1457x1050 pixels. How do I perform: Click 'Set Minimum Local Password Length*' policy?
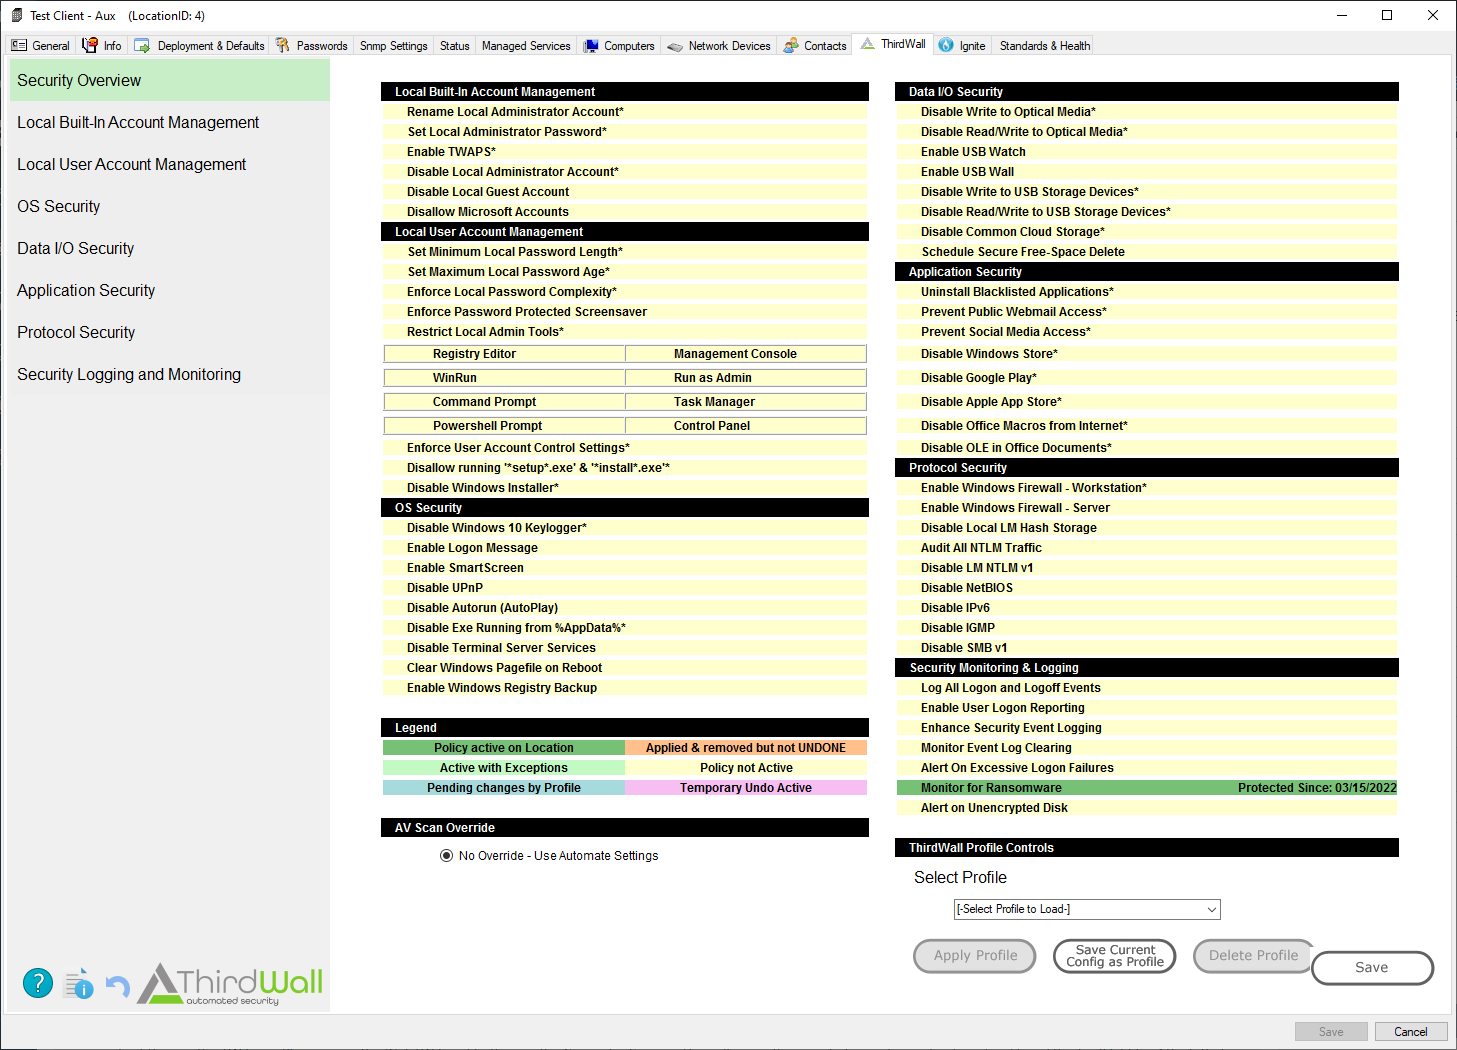pos(625,252)
